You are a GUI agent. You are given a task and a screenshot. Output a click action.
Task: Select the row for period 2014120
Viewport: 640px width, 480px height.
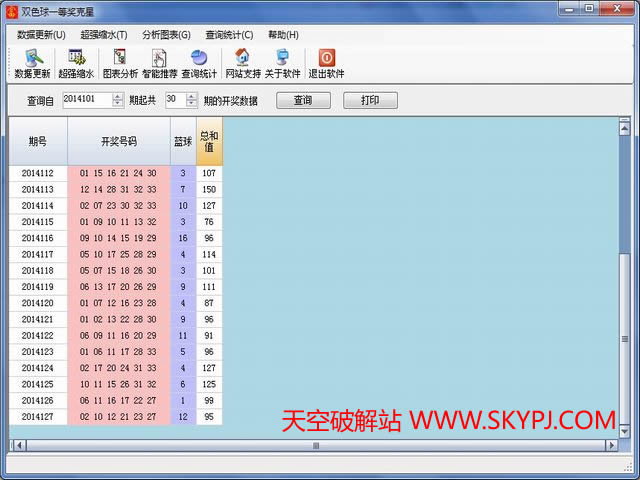click(38, 303)
